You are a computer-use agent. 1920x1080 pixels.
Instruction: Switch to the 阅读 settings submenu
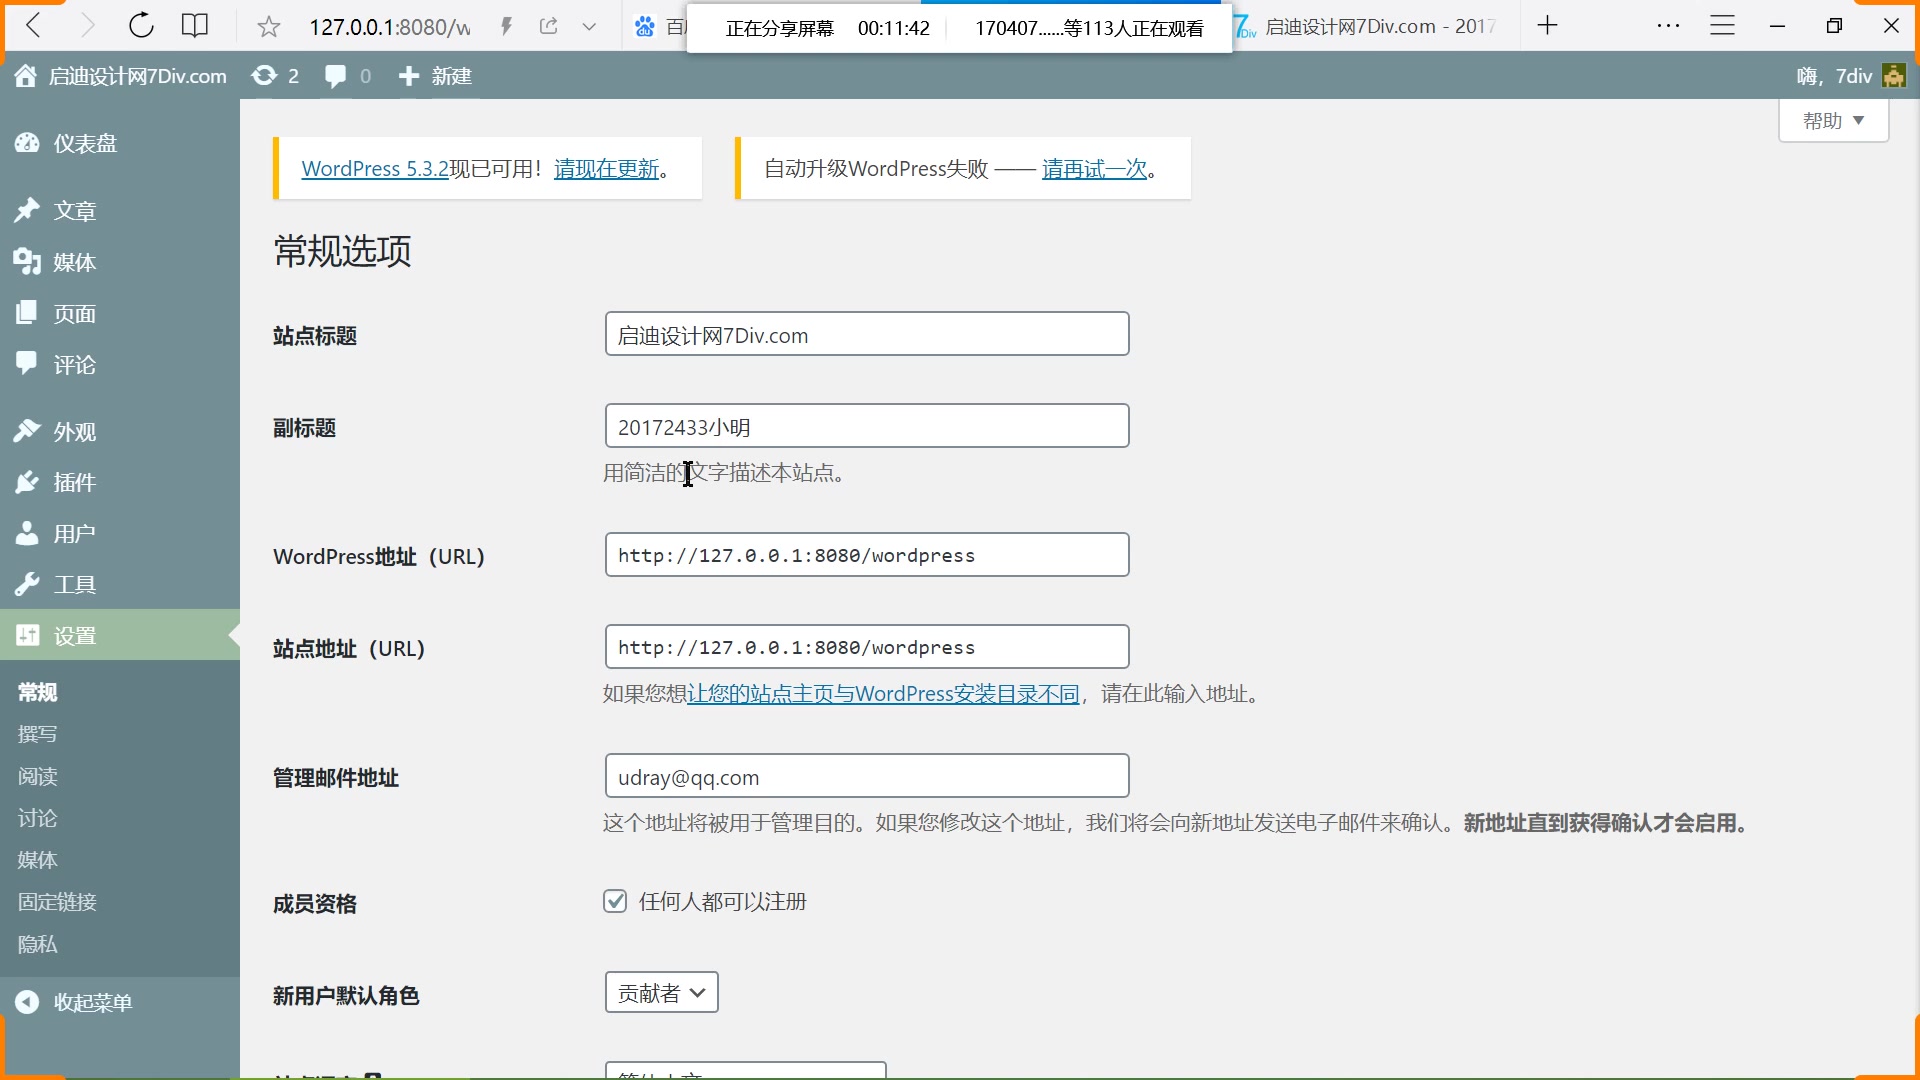(37, 776)
